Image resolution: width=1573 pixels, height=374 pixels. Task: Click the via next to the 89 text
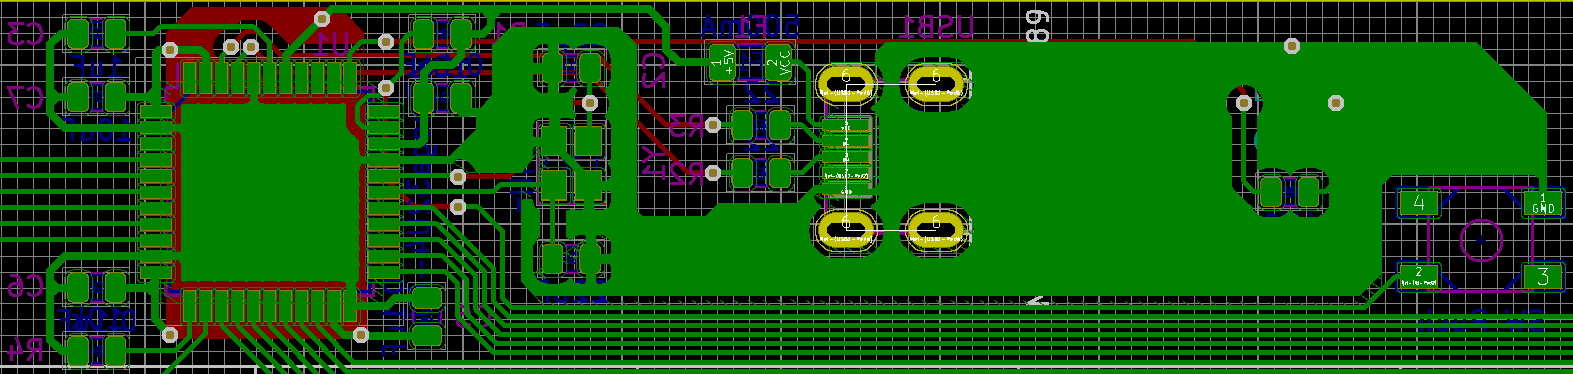(x=1292, y=45)
